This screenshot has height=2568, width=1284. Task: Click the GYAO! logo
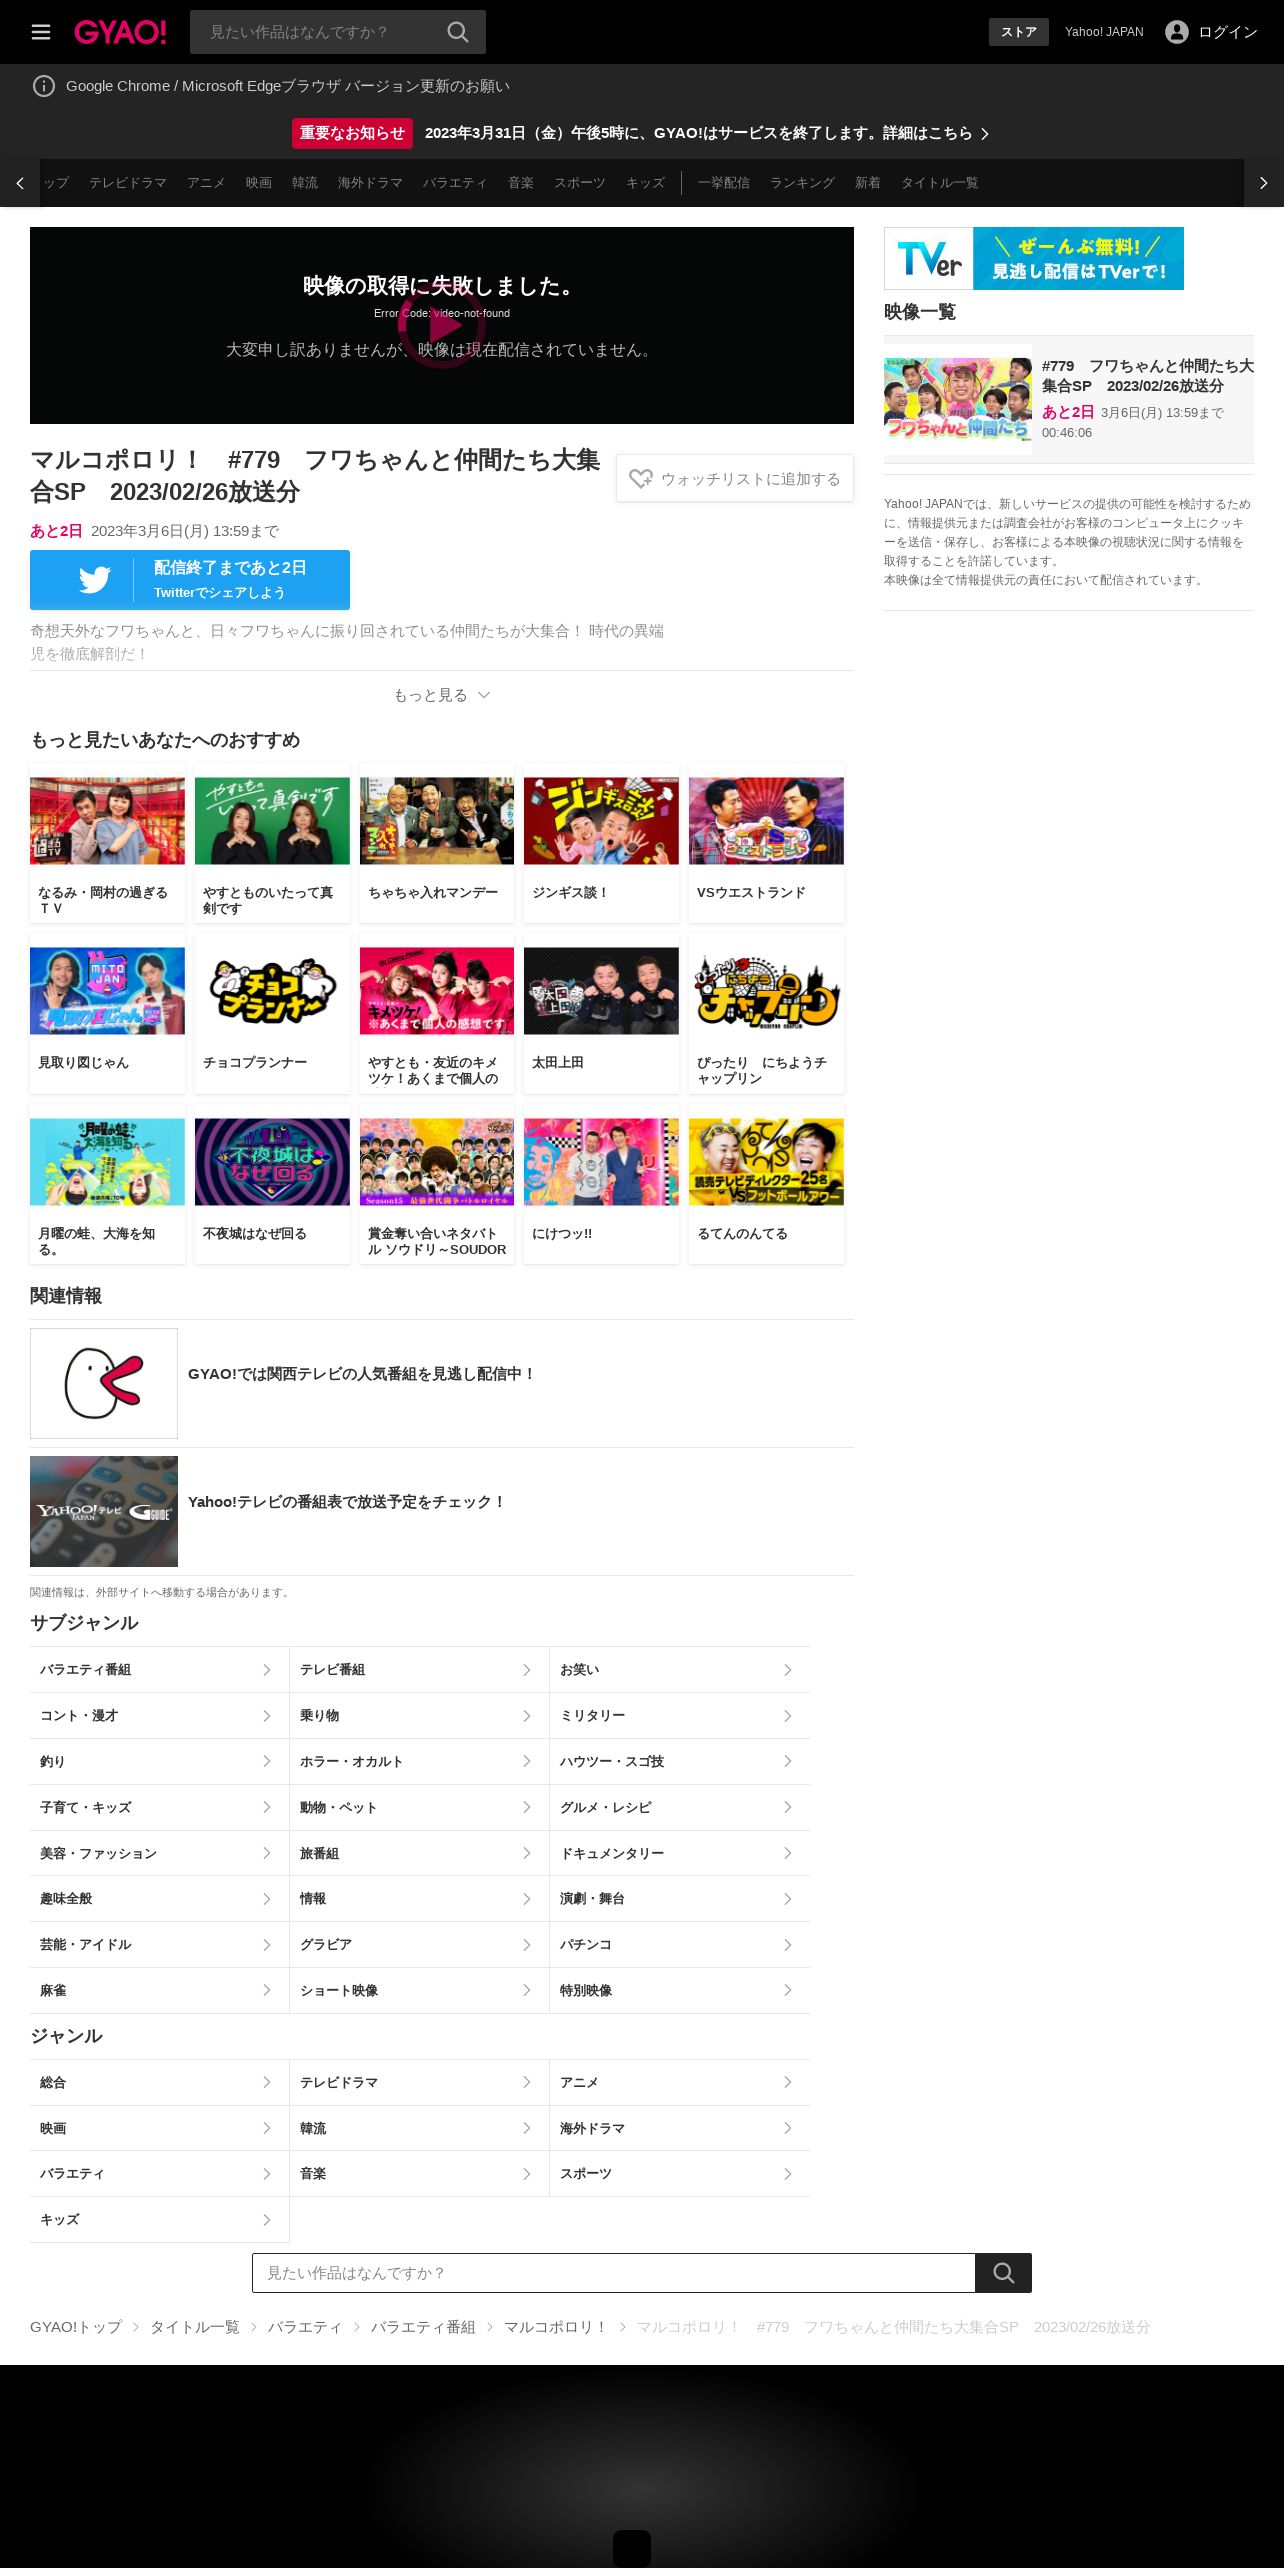coord(120,32)
